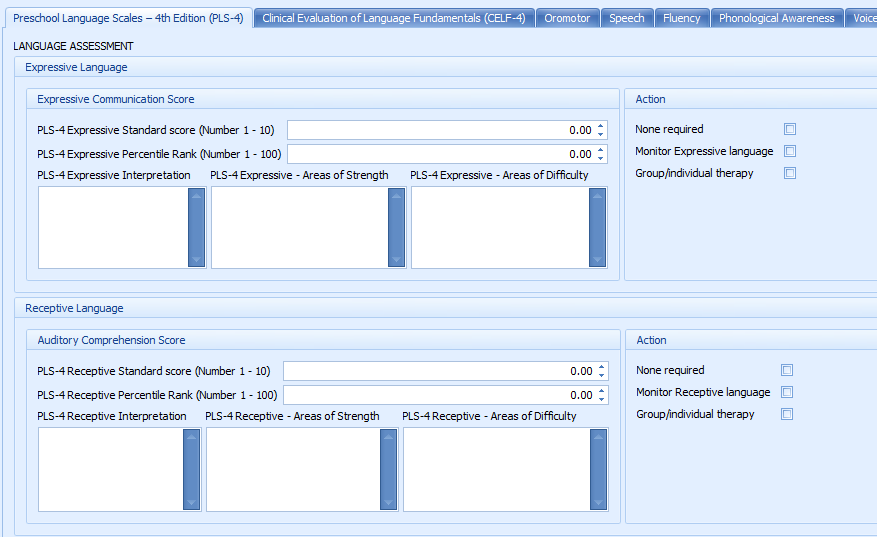Enable Monitor Receptive language checkbox
877x537 pixels.
[787, 392]
